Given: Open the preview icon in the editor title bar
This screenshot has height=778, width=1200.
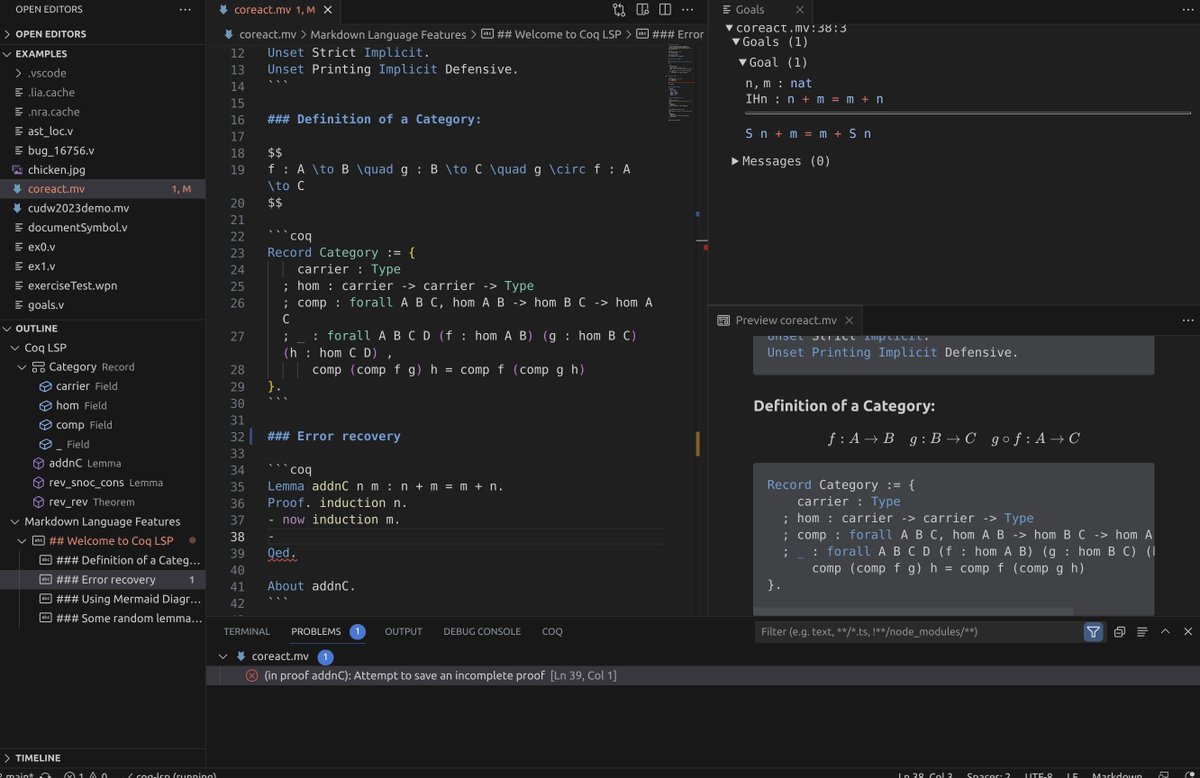Looking at the screenshot, I should click(642, 9).
